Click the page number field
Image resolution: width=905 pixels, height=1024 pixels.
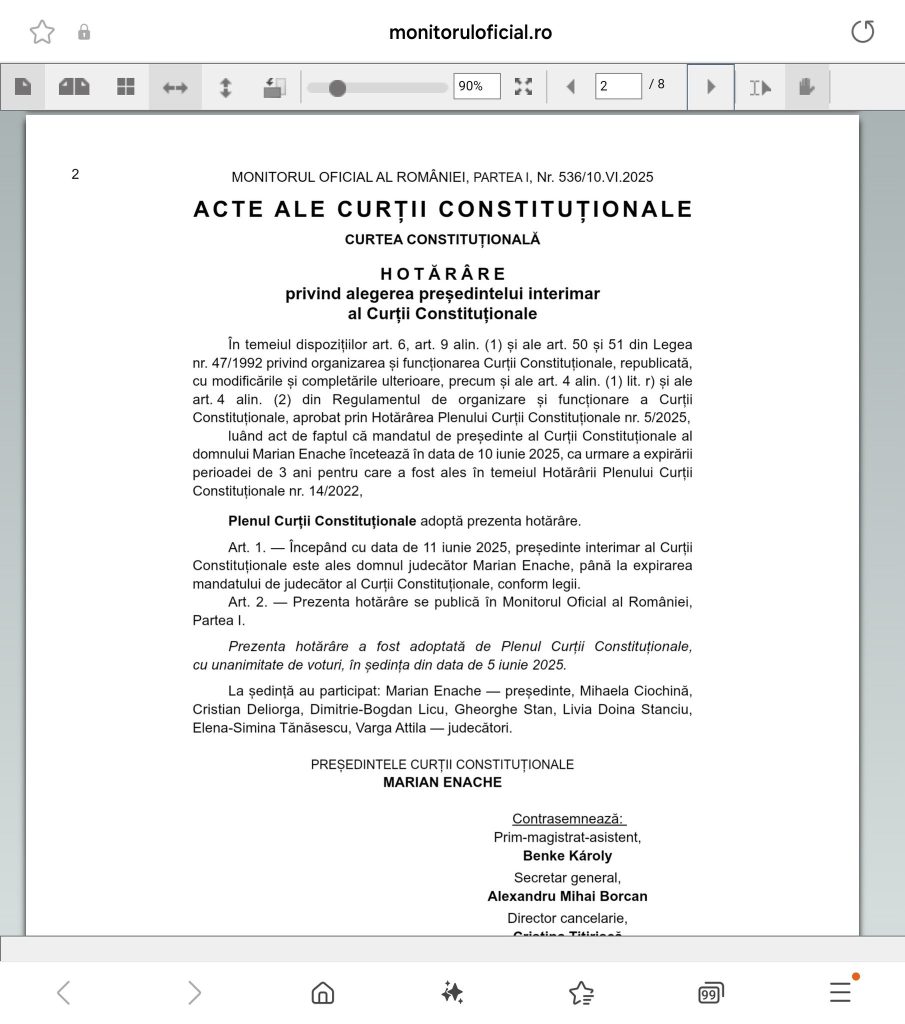click(617, 86)
